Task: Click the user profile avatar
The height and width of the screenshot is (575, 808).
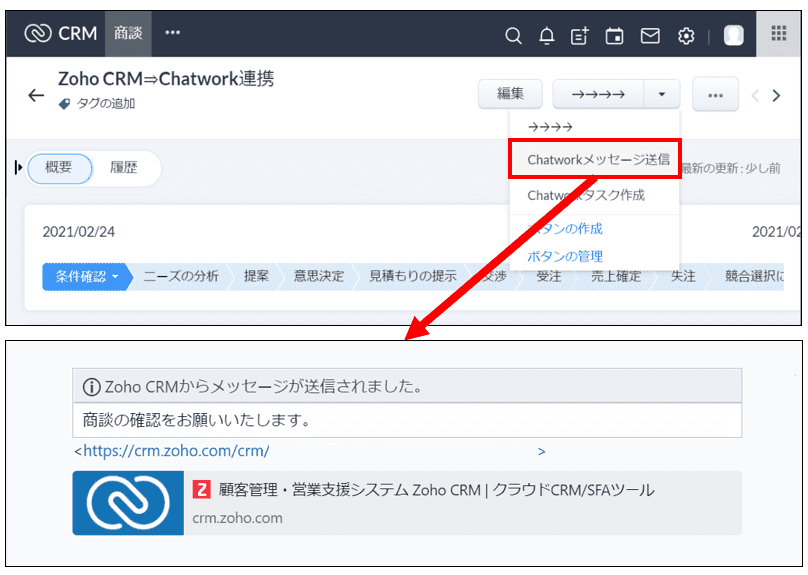Action: [x=734, y=36]
